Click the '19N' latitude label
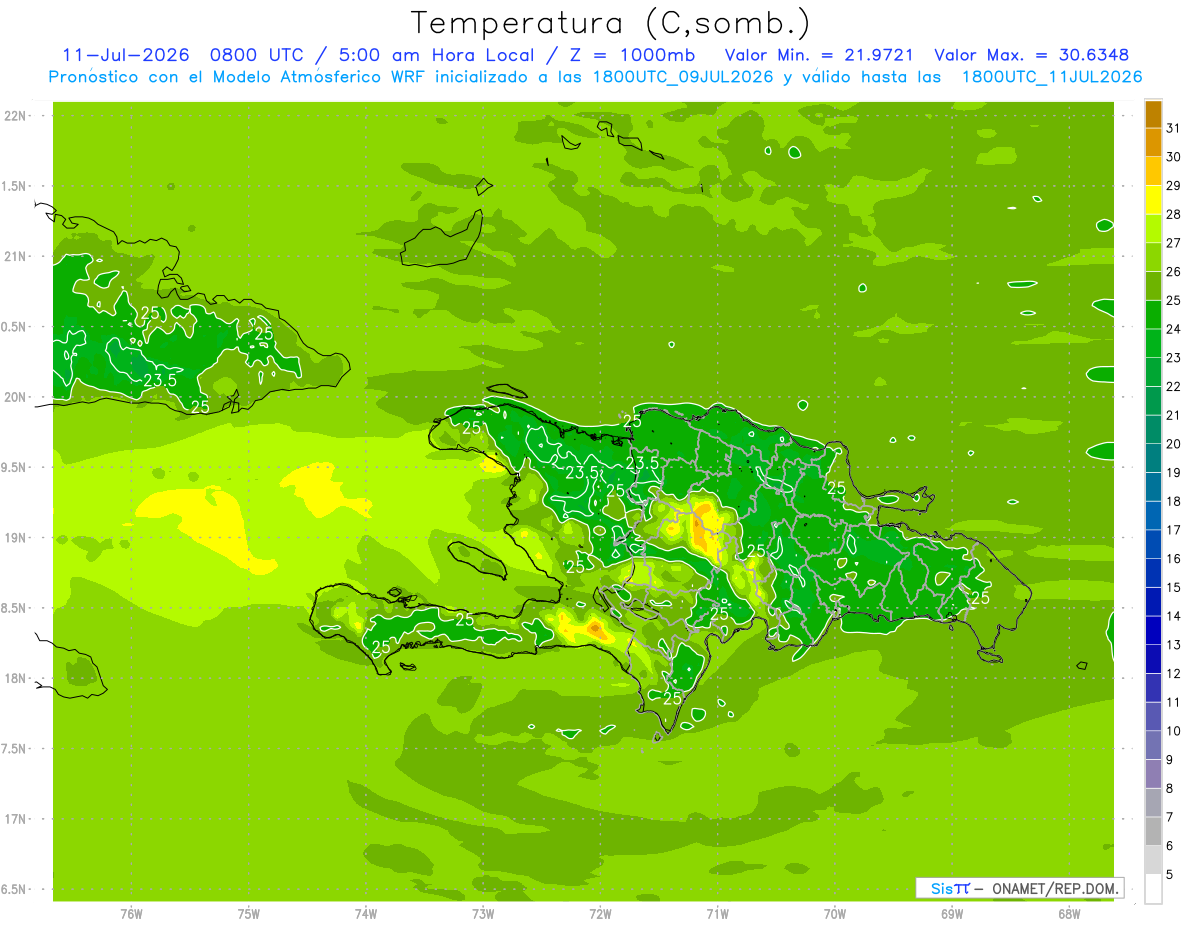Image resolution: width=1200 pixels, height=927 pixels. point(15,538)
